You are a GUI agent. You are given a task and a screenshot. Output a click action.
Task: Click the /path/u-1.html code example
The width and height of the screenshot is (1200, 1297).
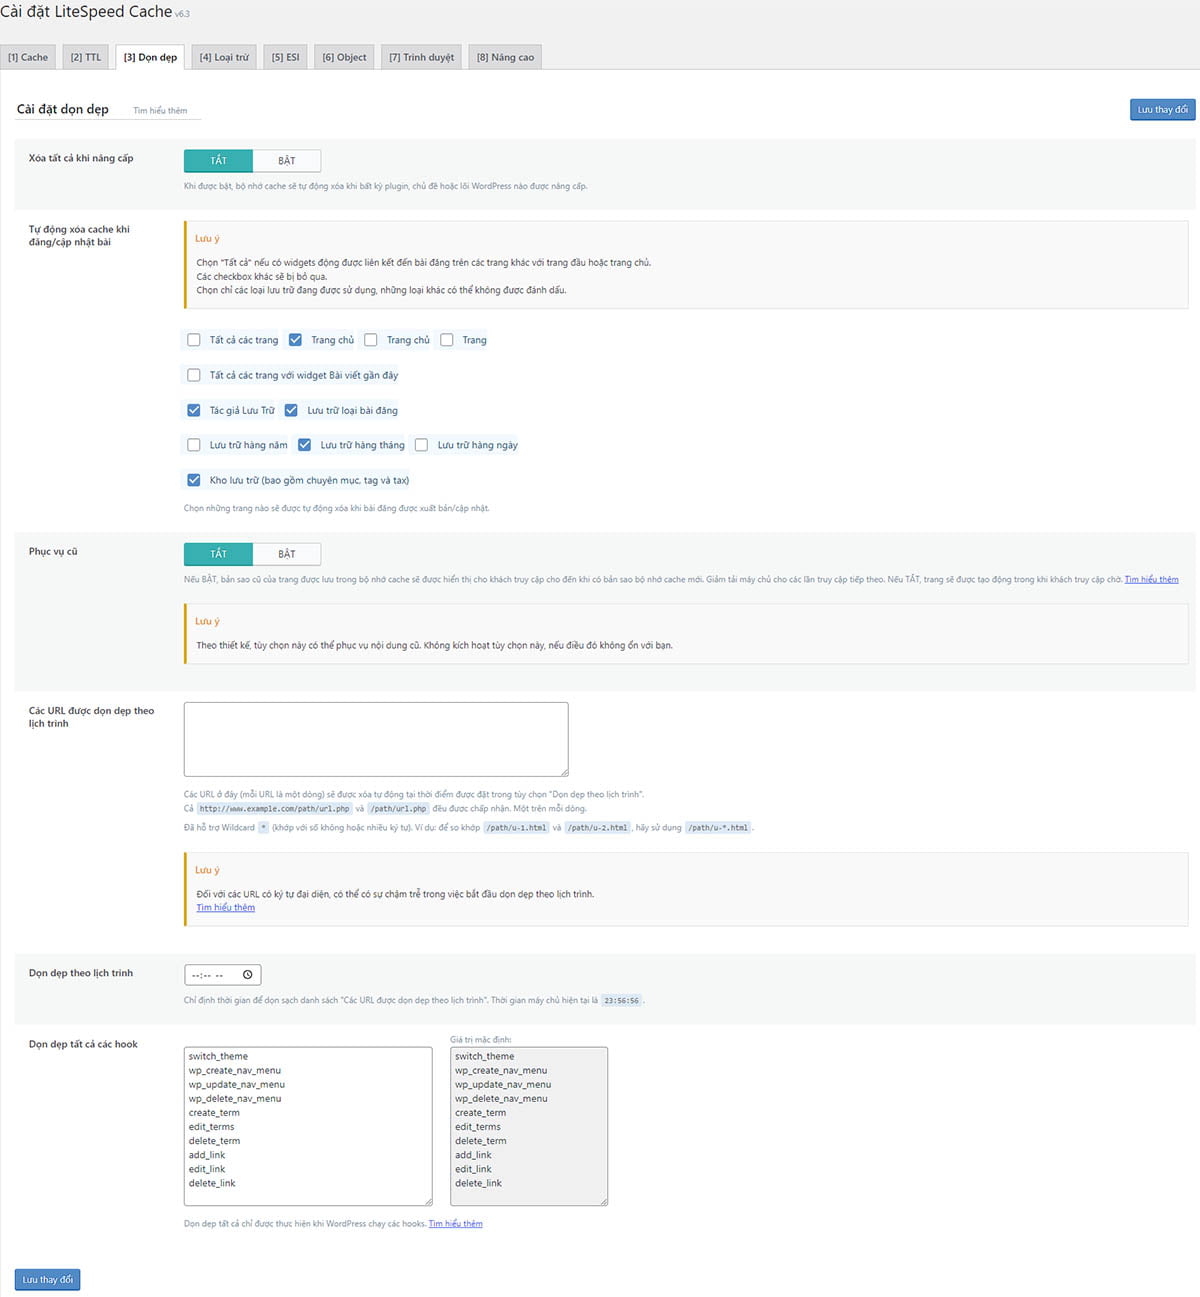point(516,828)
